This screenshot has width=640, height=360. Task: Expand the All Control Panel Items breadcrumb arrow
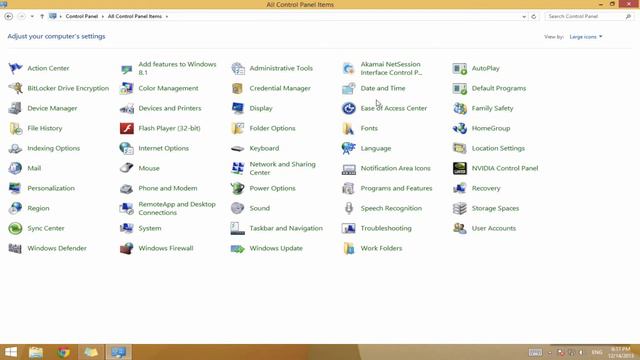(x=167, y=16)
